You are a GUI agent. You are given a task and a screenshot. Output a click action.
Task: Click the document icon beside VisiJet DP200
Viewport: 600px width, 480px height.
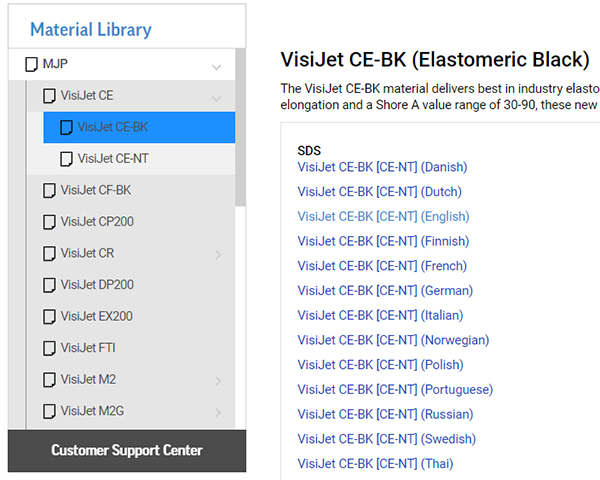pos(49,285)
